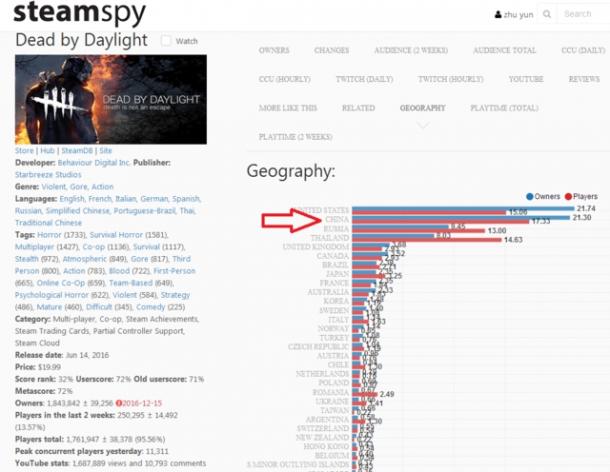Open the Team-Based tag
This screenshot has width=610, height=472.
(x=131, y=283)
